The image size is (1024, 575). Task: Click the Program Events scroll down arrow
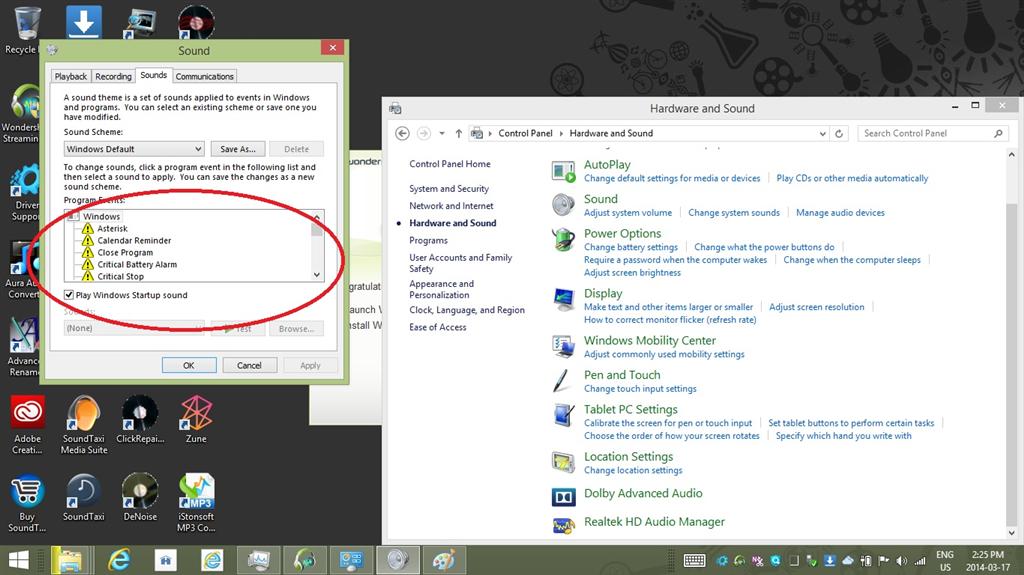[x=317, y=275]
